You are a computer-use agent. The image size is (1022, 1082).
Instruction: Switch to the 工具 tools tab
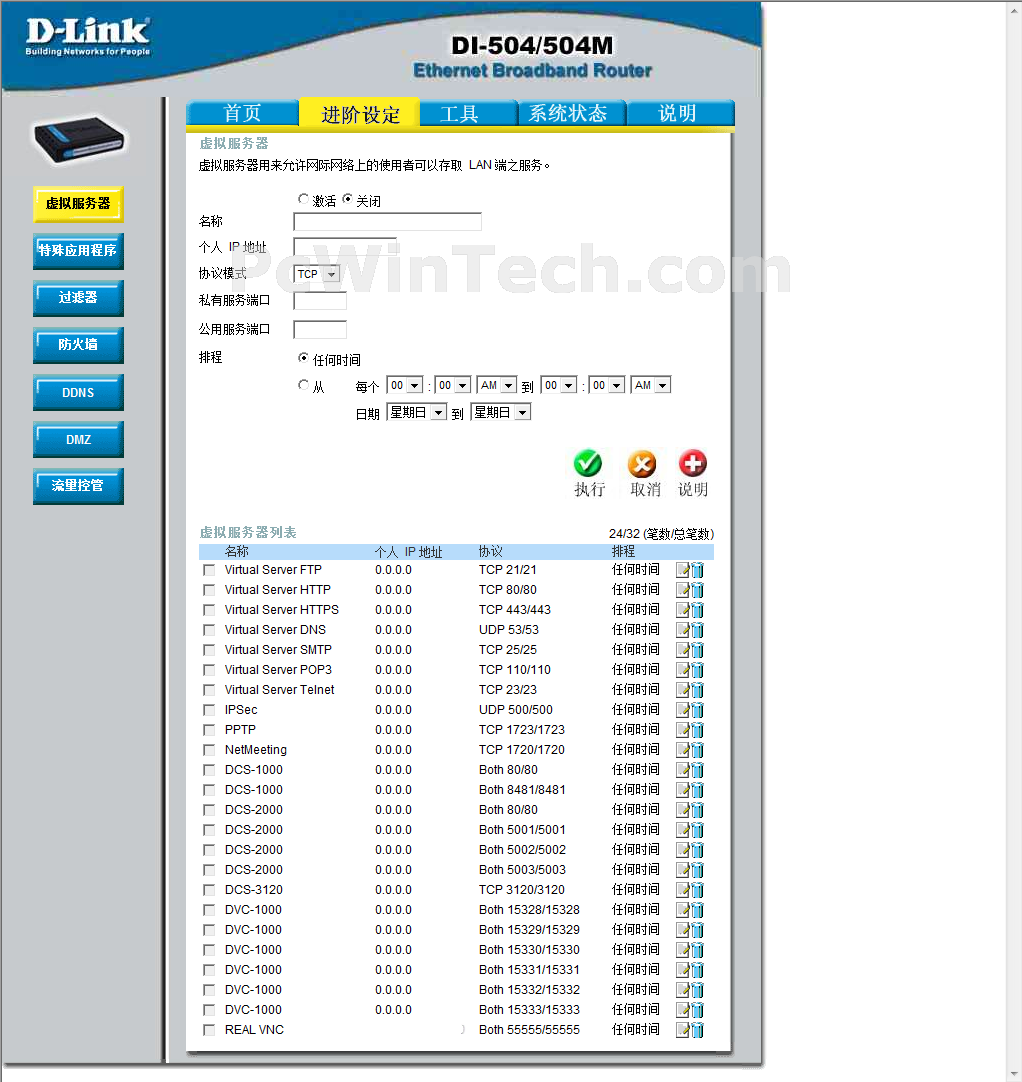click(x=469, y=114)
